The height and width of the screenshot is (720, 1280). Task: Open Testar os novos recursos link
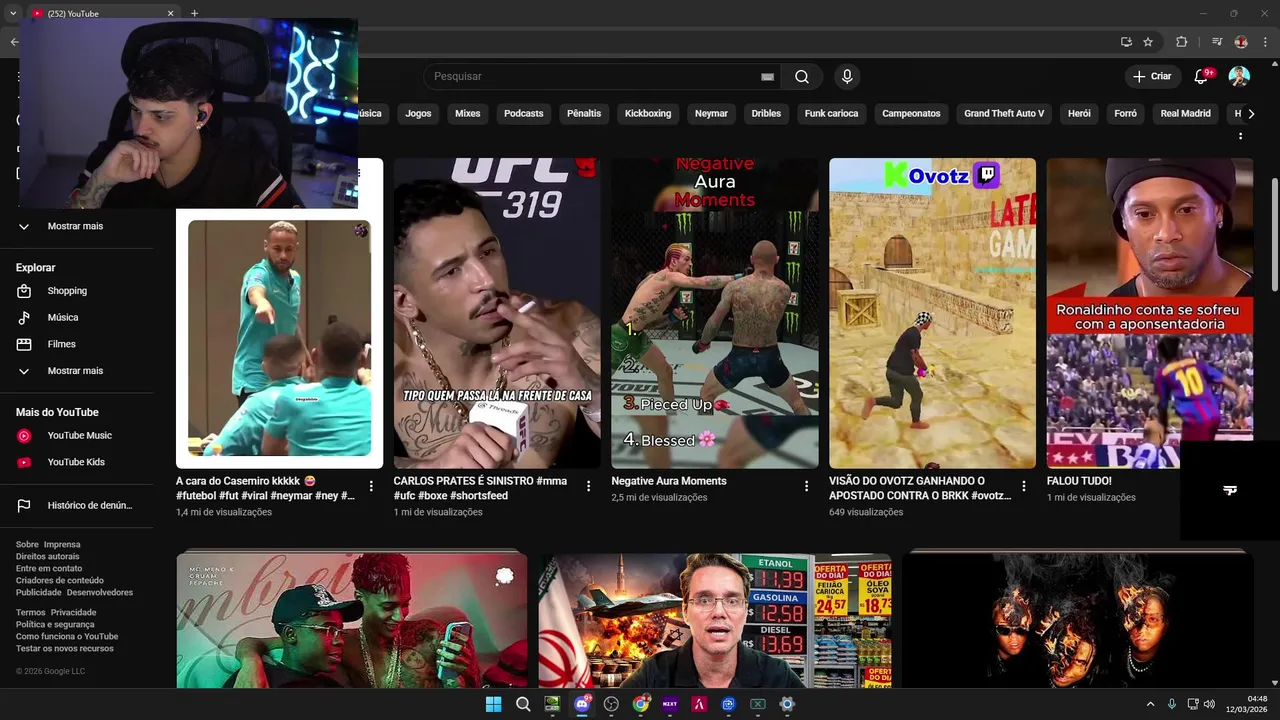65,649
